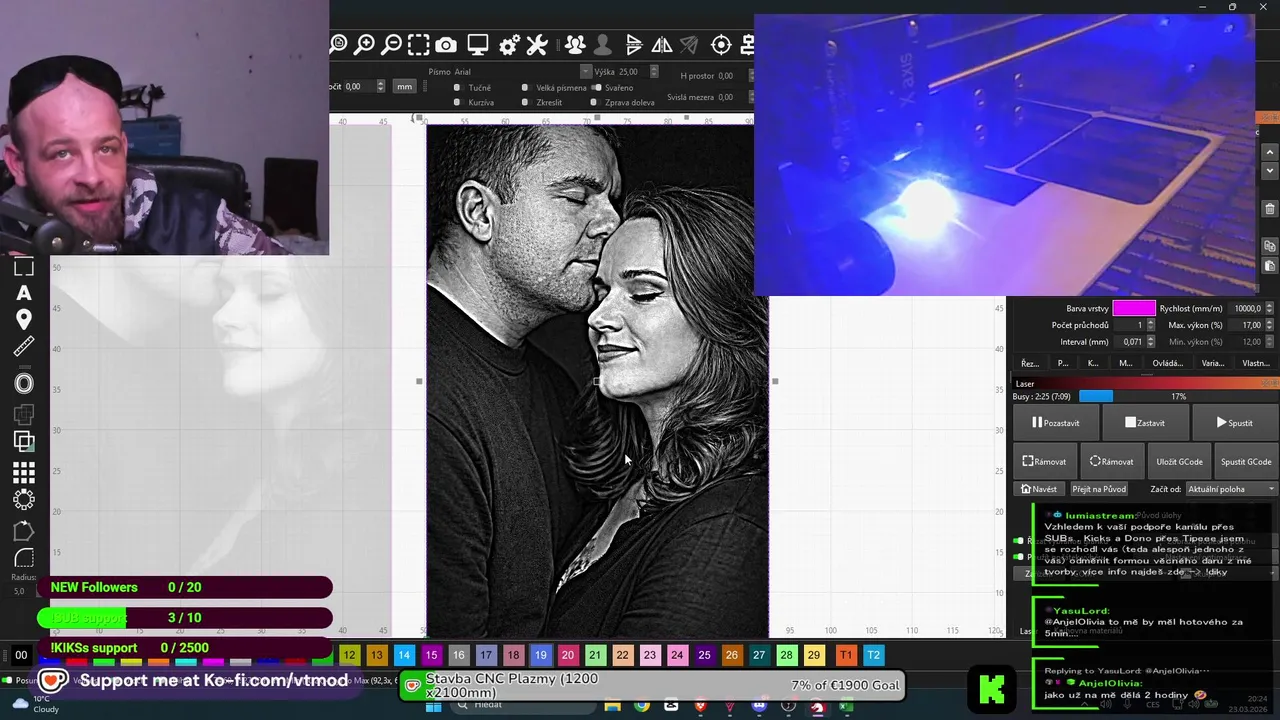Switch to the Vlastn... tab
The height and width of the screenshot is (720, 1280).
(x=1256, y=363)
